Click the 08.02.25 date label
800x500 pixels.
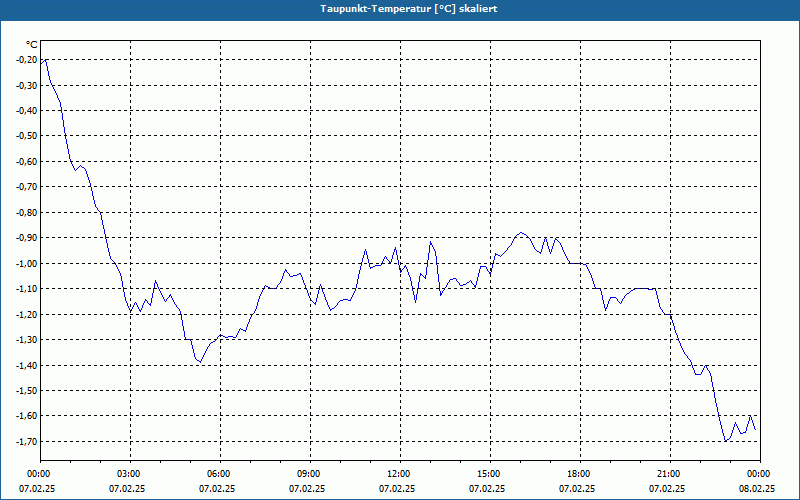click(x=757, y=488)
